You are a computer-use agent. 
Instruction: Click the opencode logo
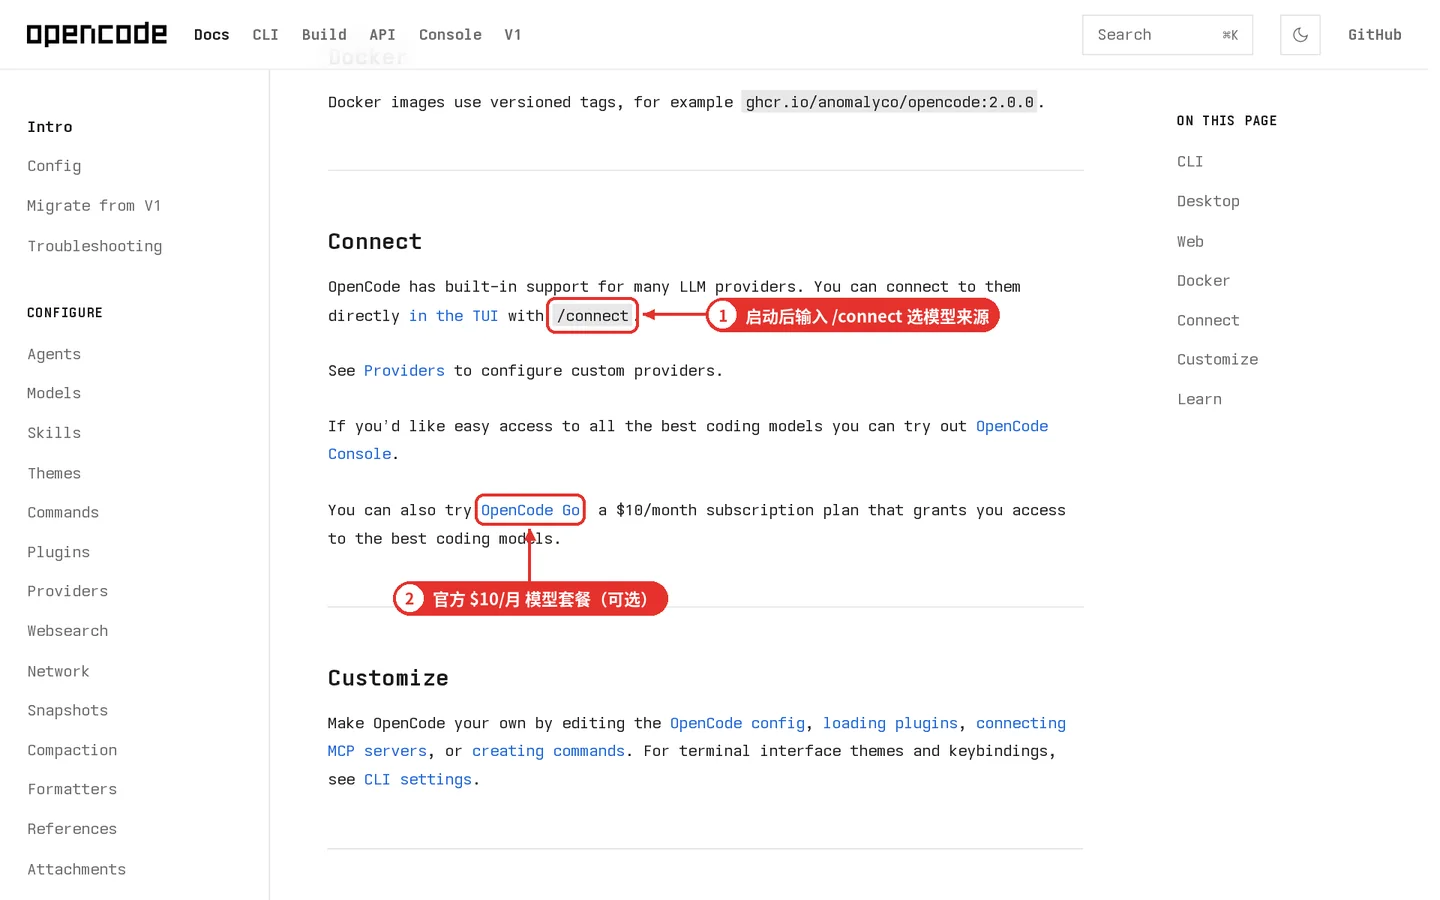97,34
